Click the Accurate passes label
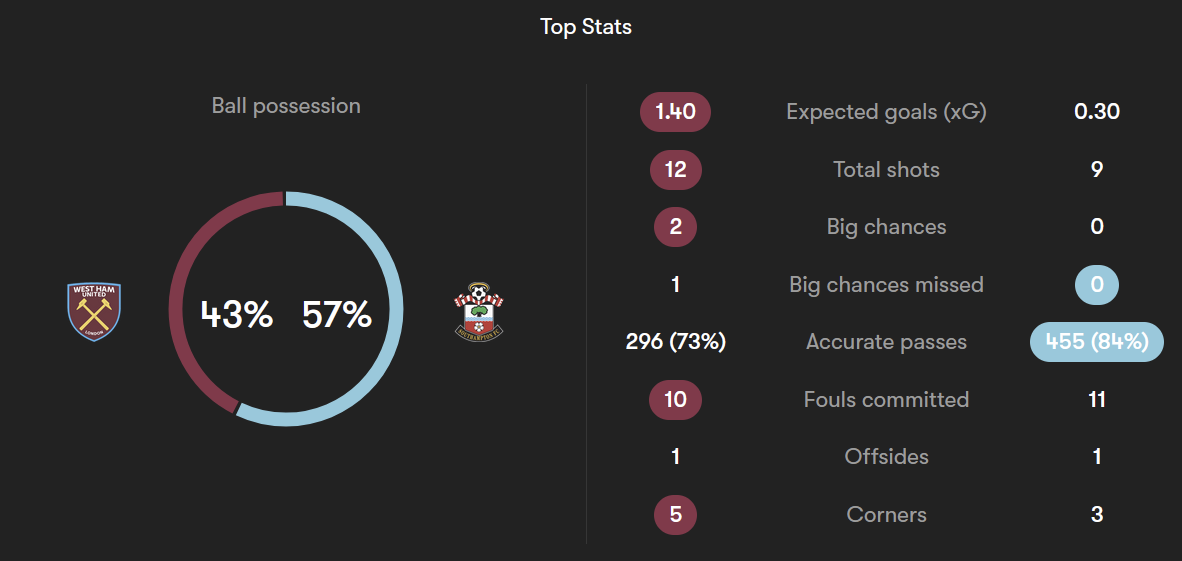The image size is (1182, 561). coord(886,342)
